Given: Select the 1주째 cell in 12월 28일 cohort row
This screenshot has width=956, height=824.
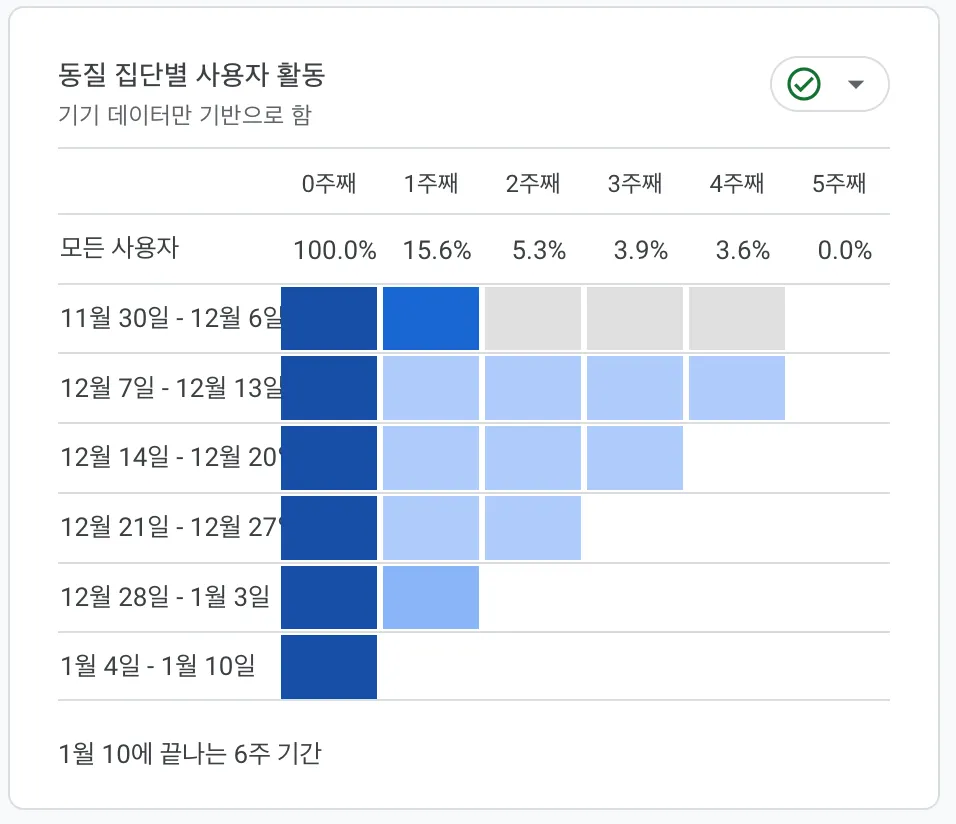Looking at the screenshot, I should 431,597.
